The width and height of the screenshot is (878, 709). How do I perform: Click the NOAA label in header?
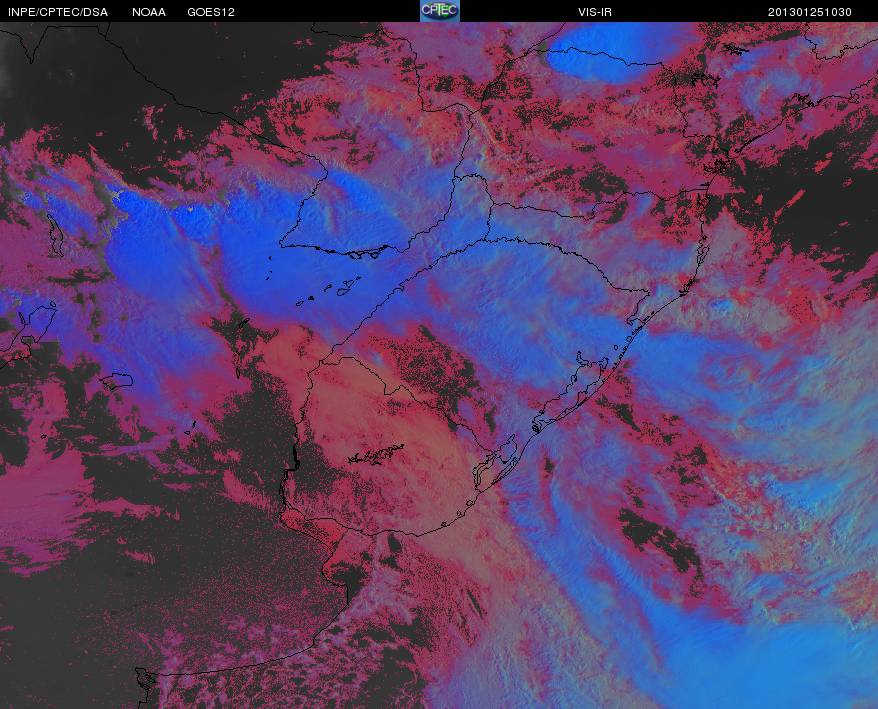point(148,12)
